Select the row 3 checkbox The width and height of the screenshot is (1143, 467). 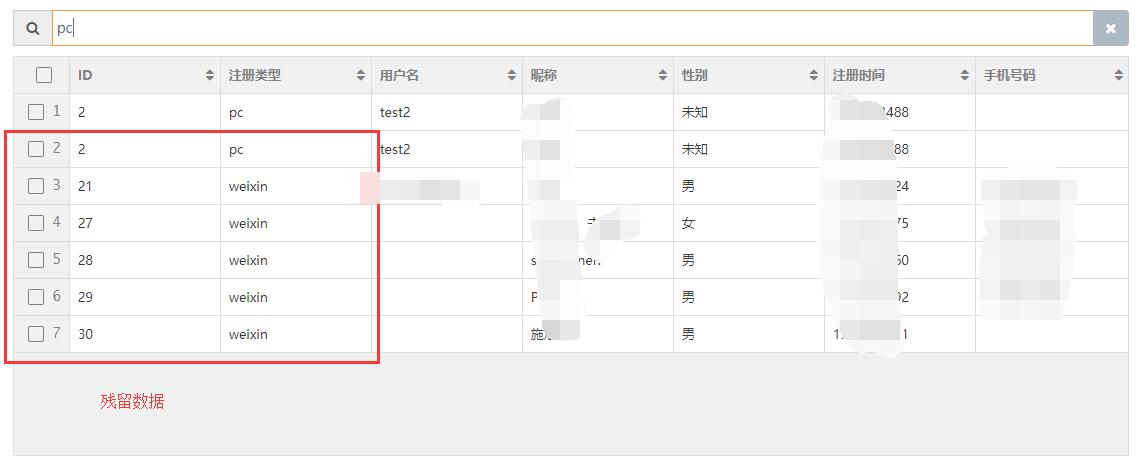pyautogui.click(x=36, y=187)
